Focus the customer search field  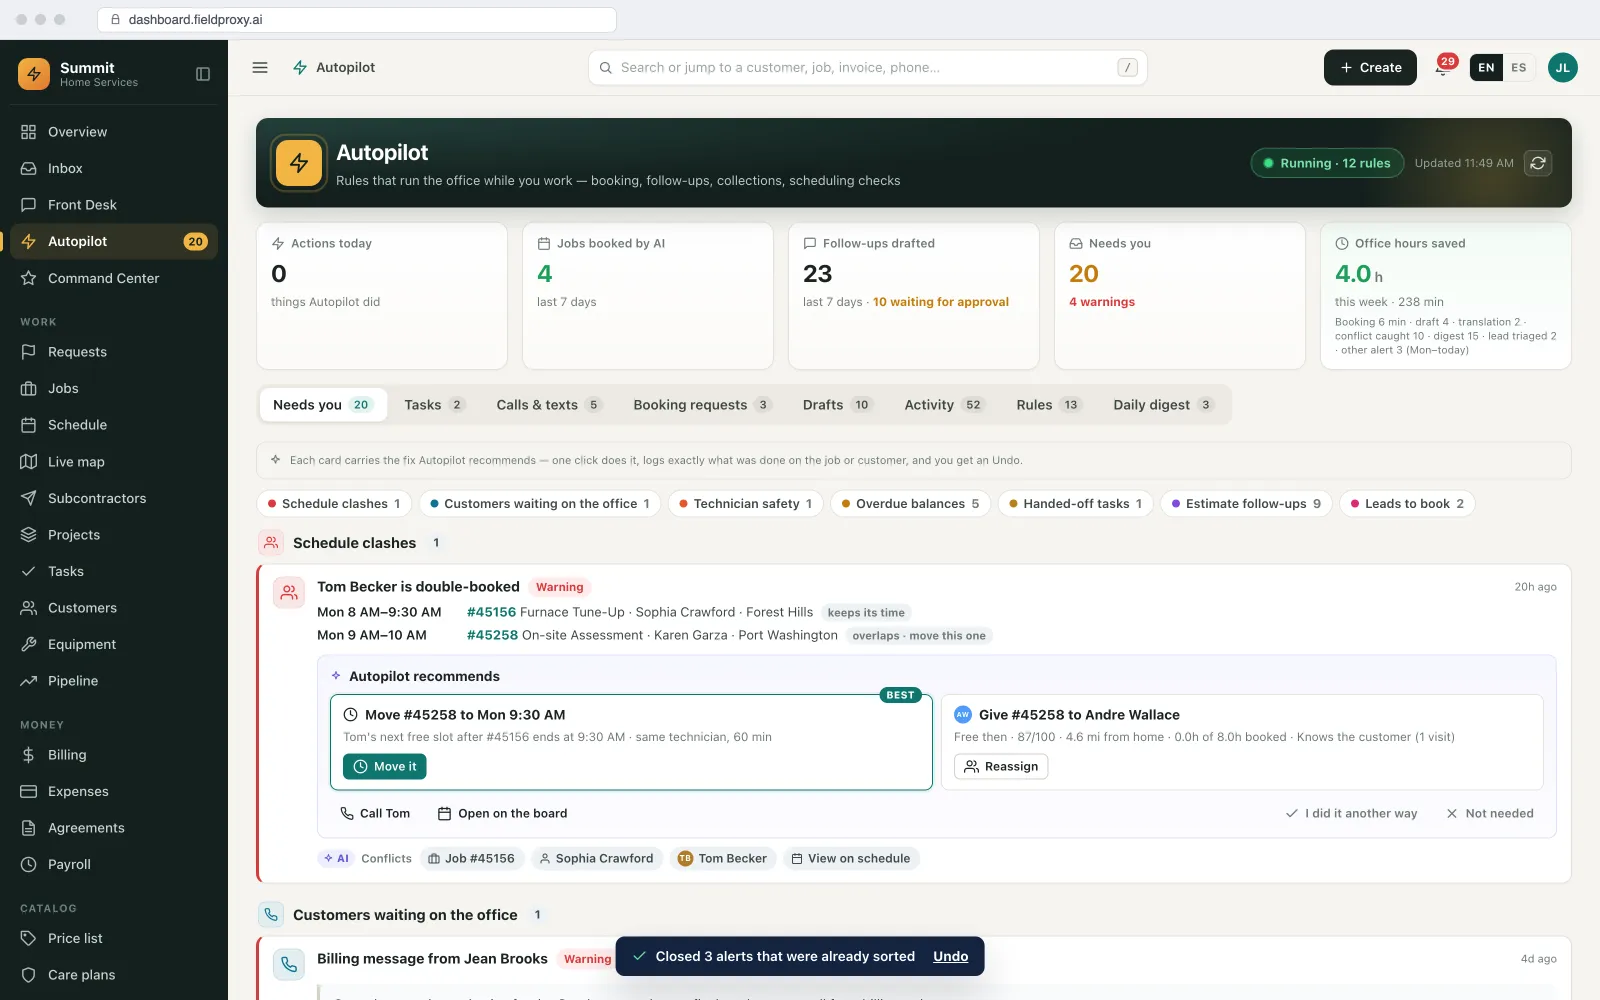[867, 68]
